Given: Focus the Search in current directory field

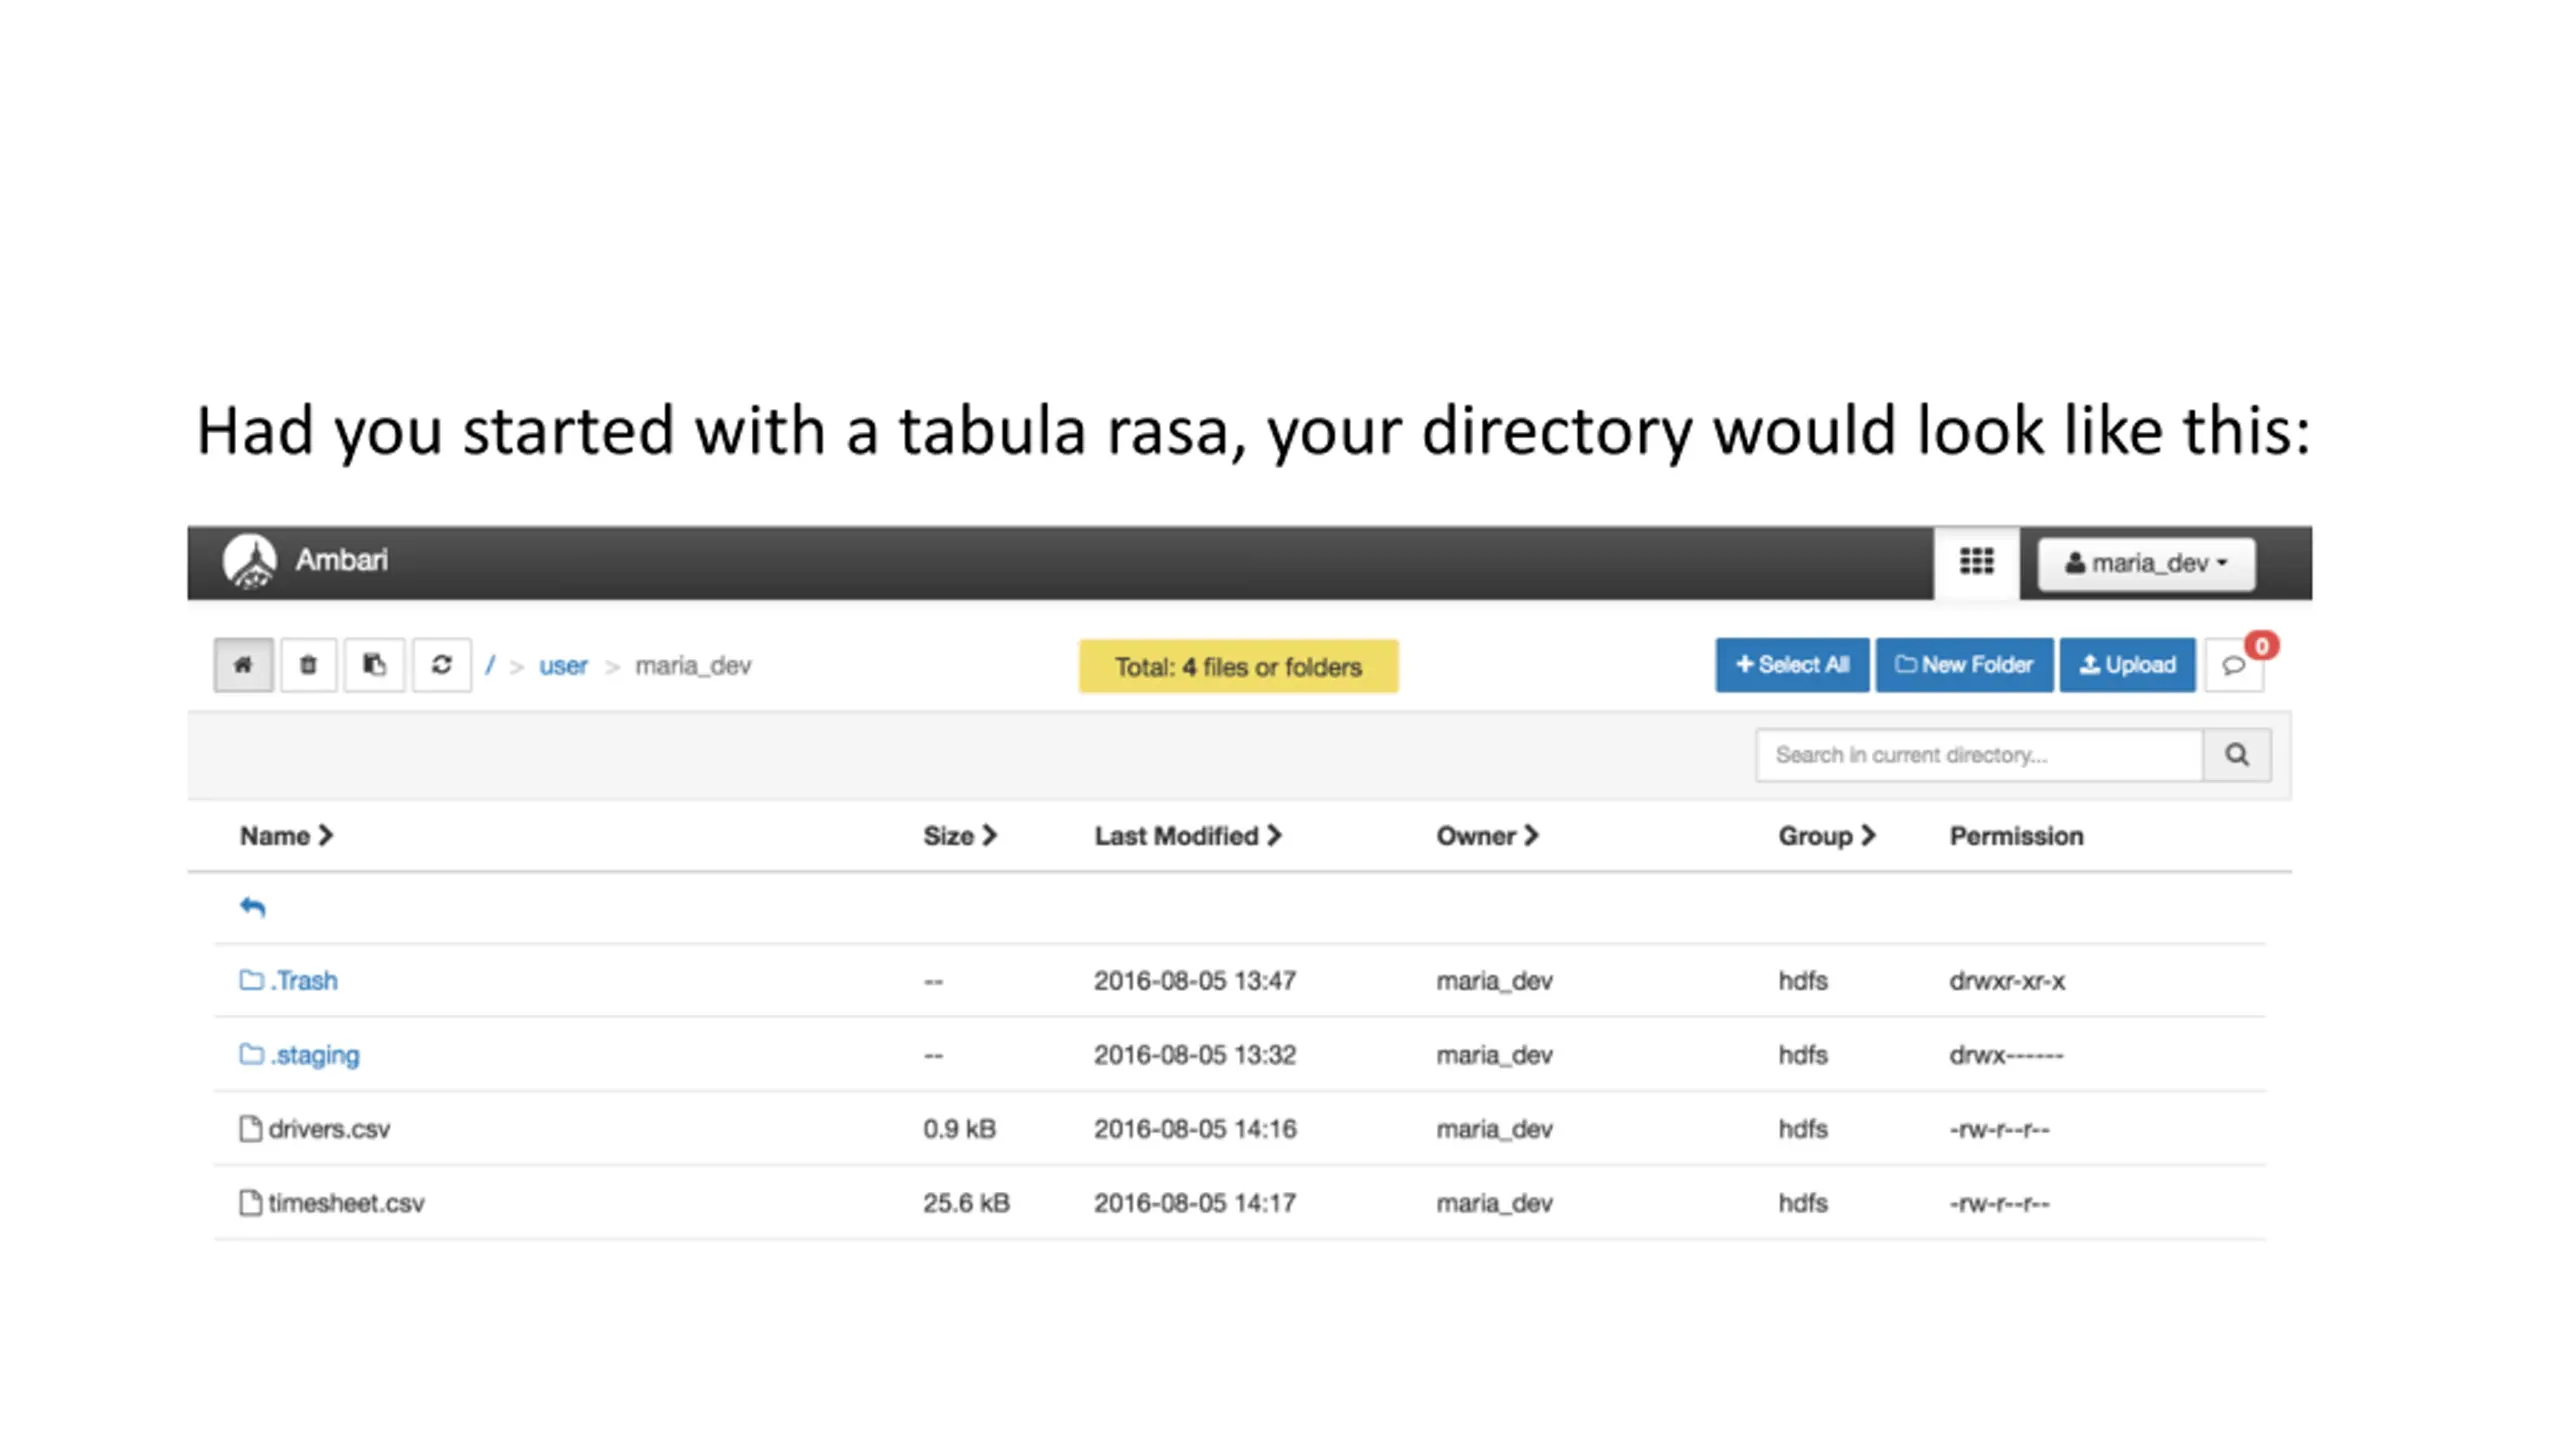Looking at the screenshot, I should [x=1979, y=755].
